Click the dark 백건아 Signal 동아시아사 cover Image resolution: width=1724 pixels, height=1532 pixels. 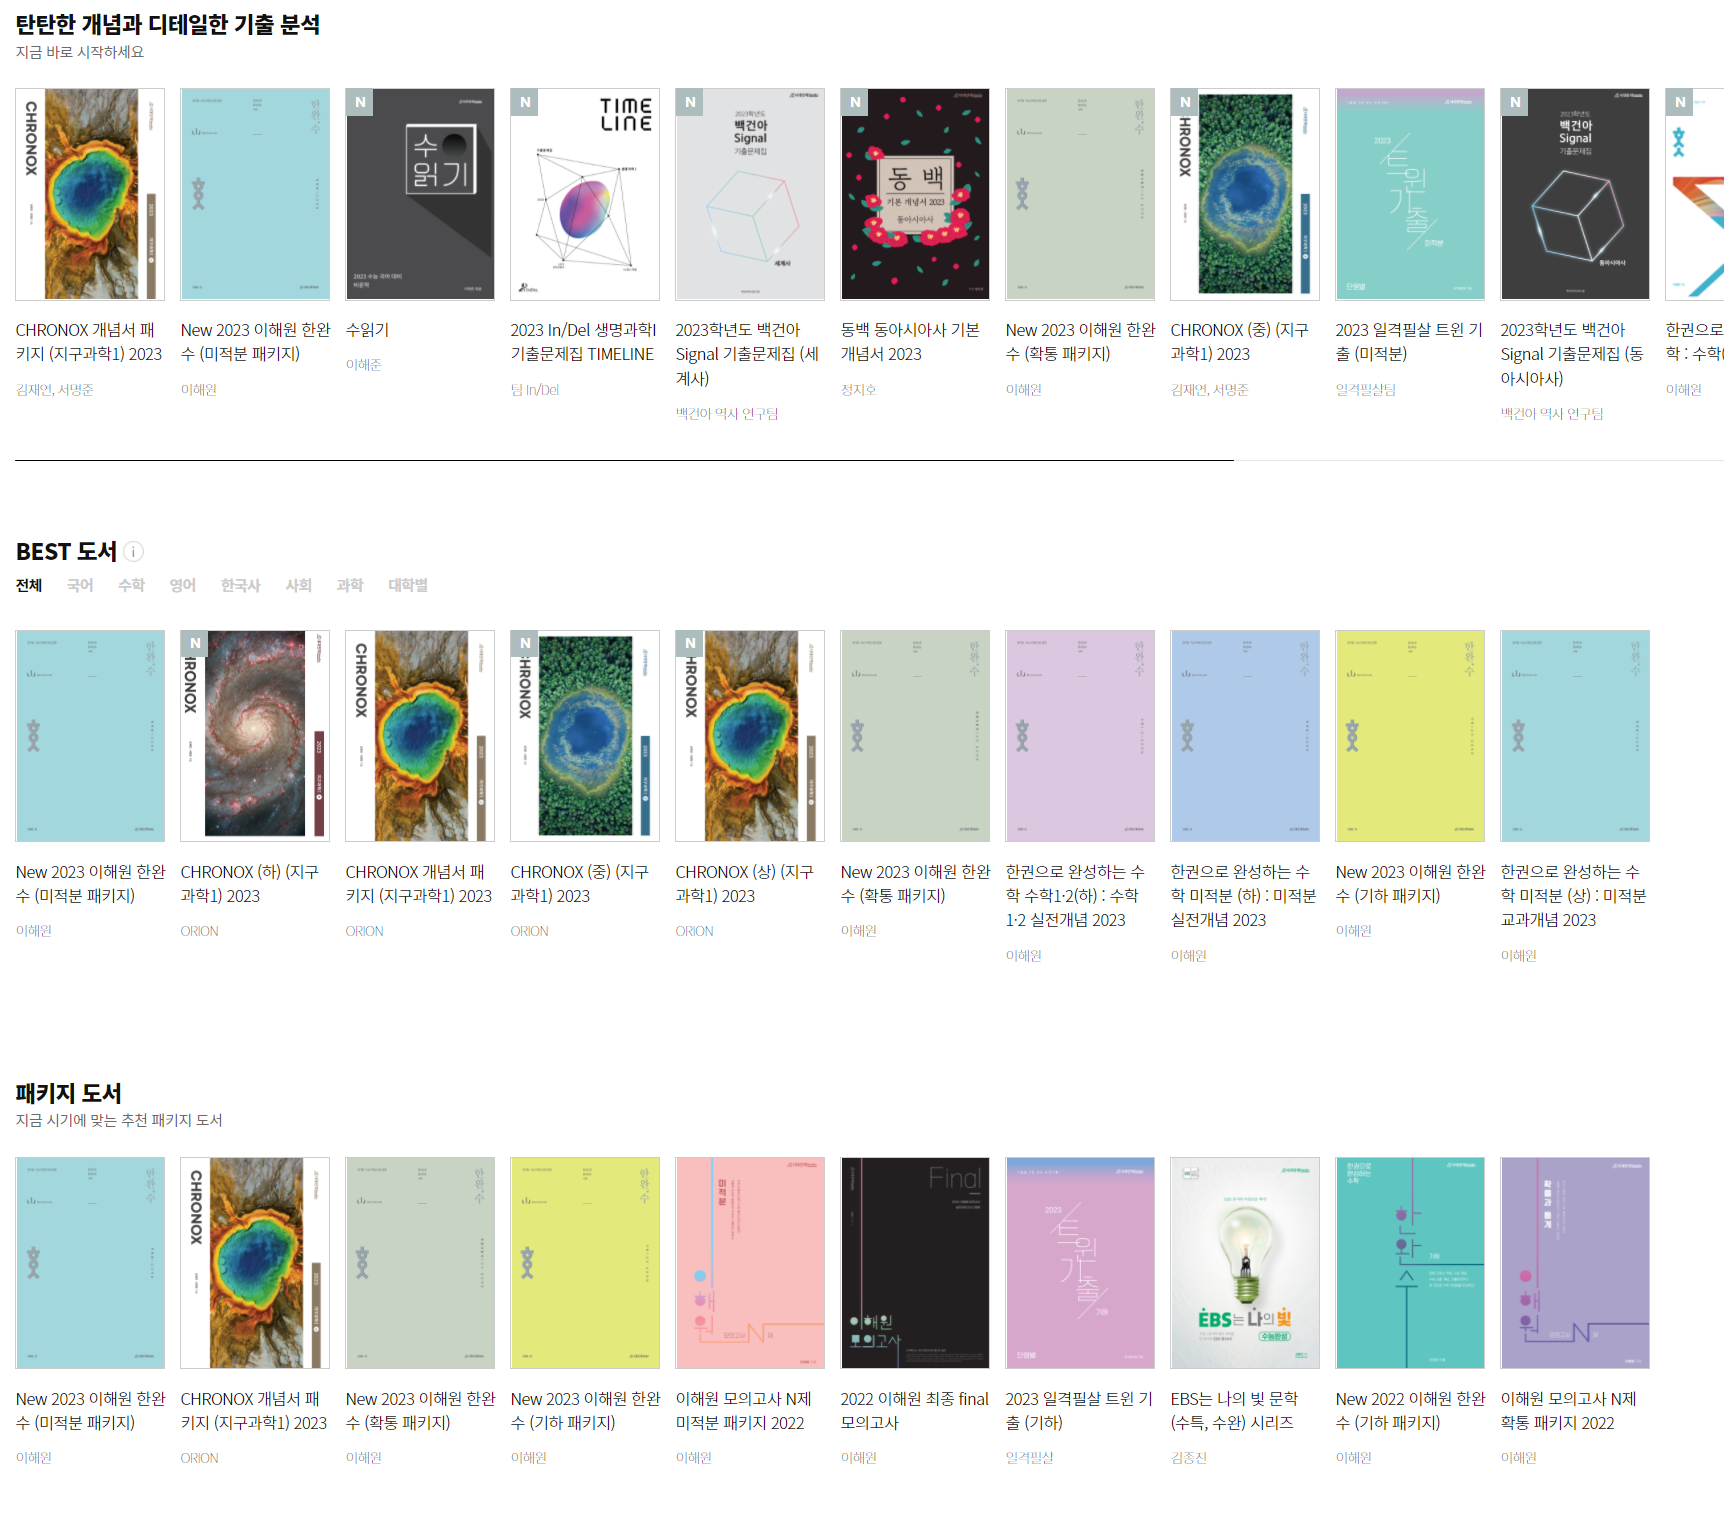click(x=1575, y=194)
